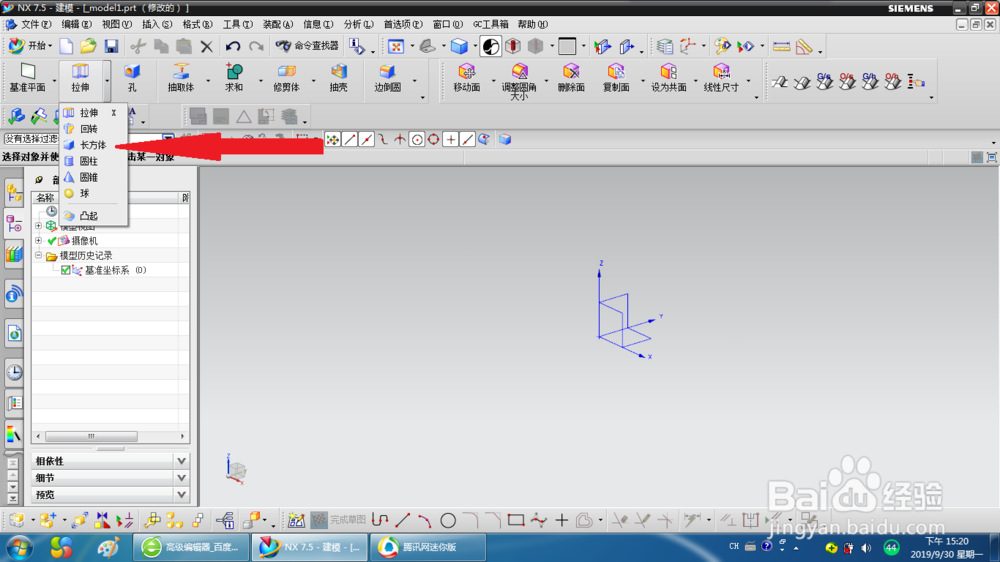Open the reuse library books tab
This screenshot has height=562, width=1000.
(14, 255)
